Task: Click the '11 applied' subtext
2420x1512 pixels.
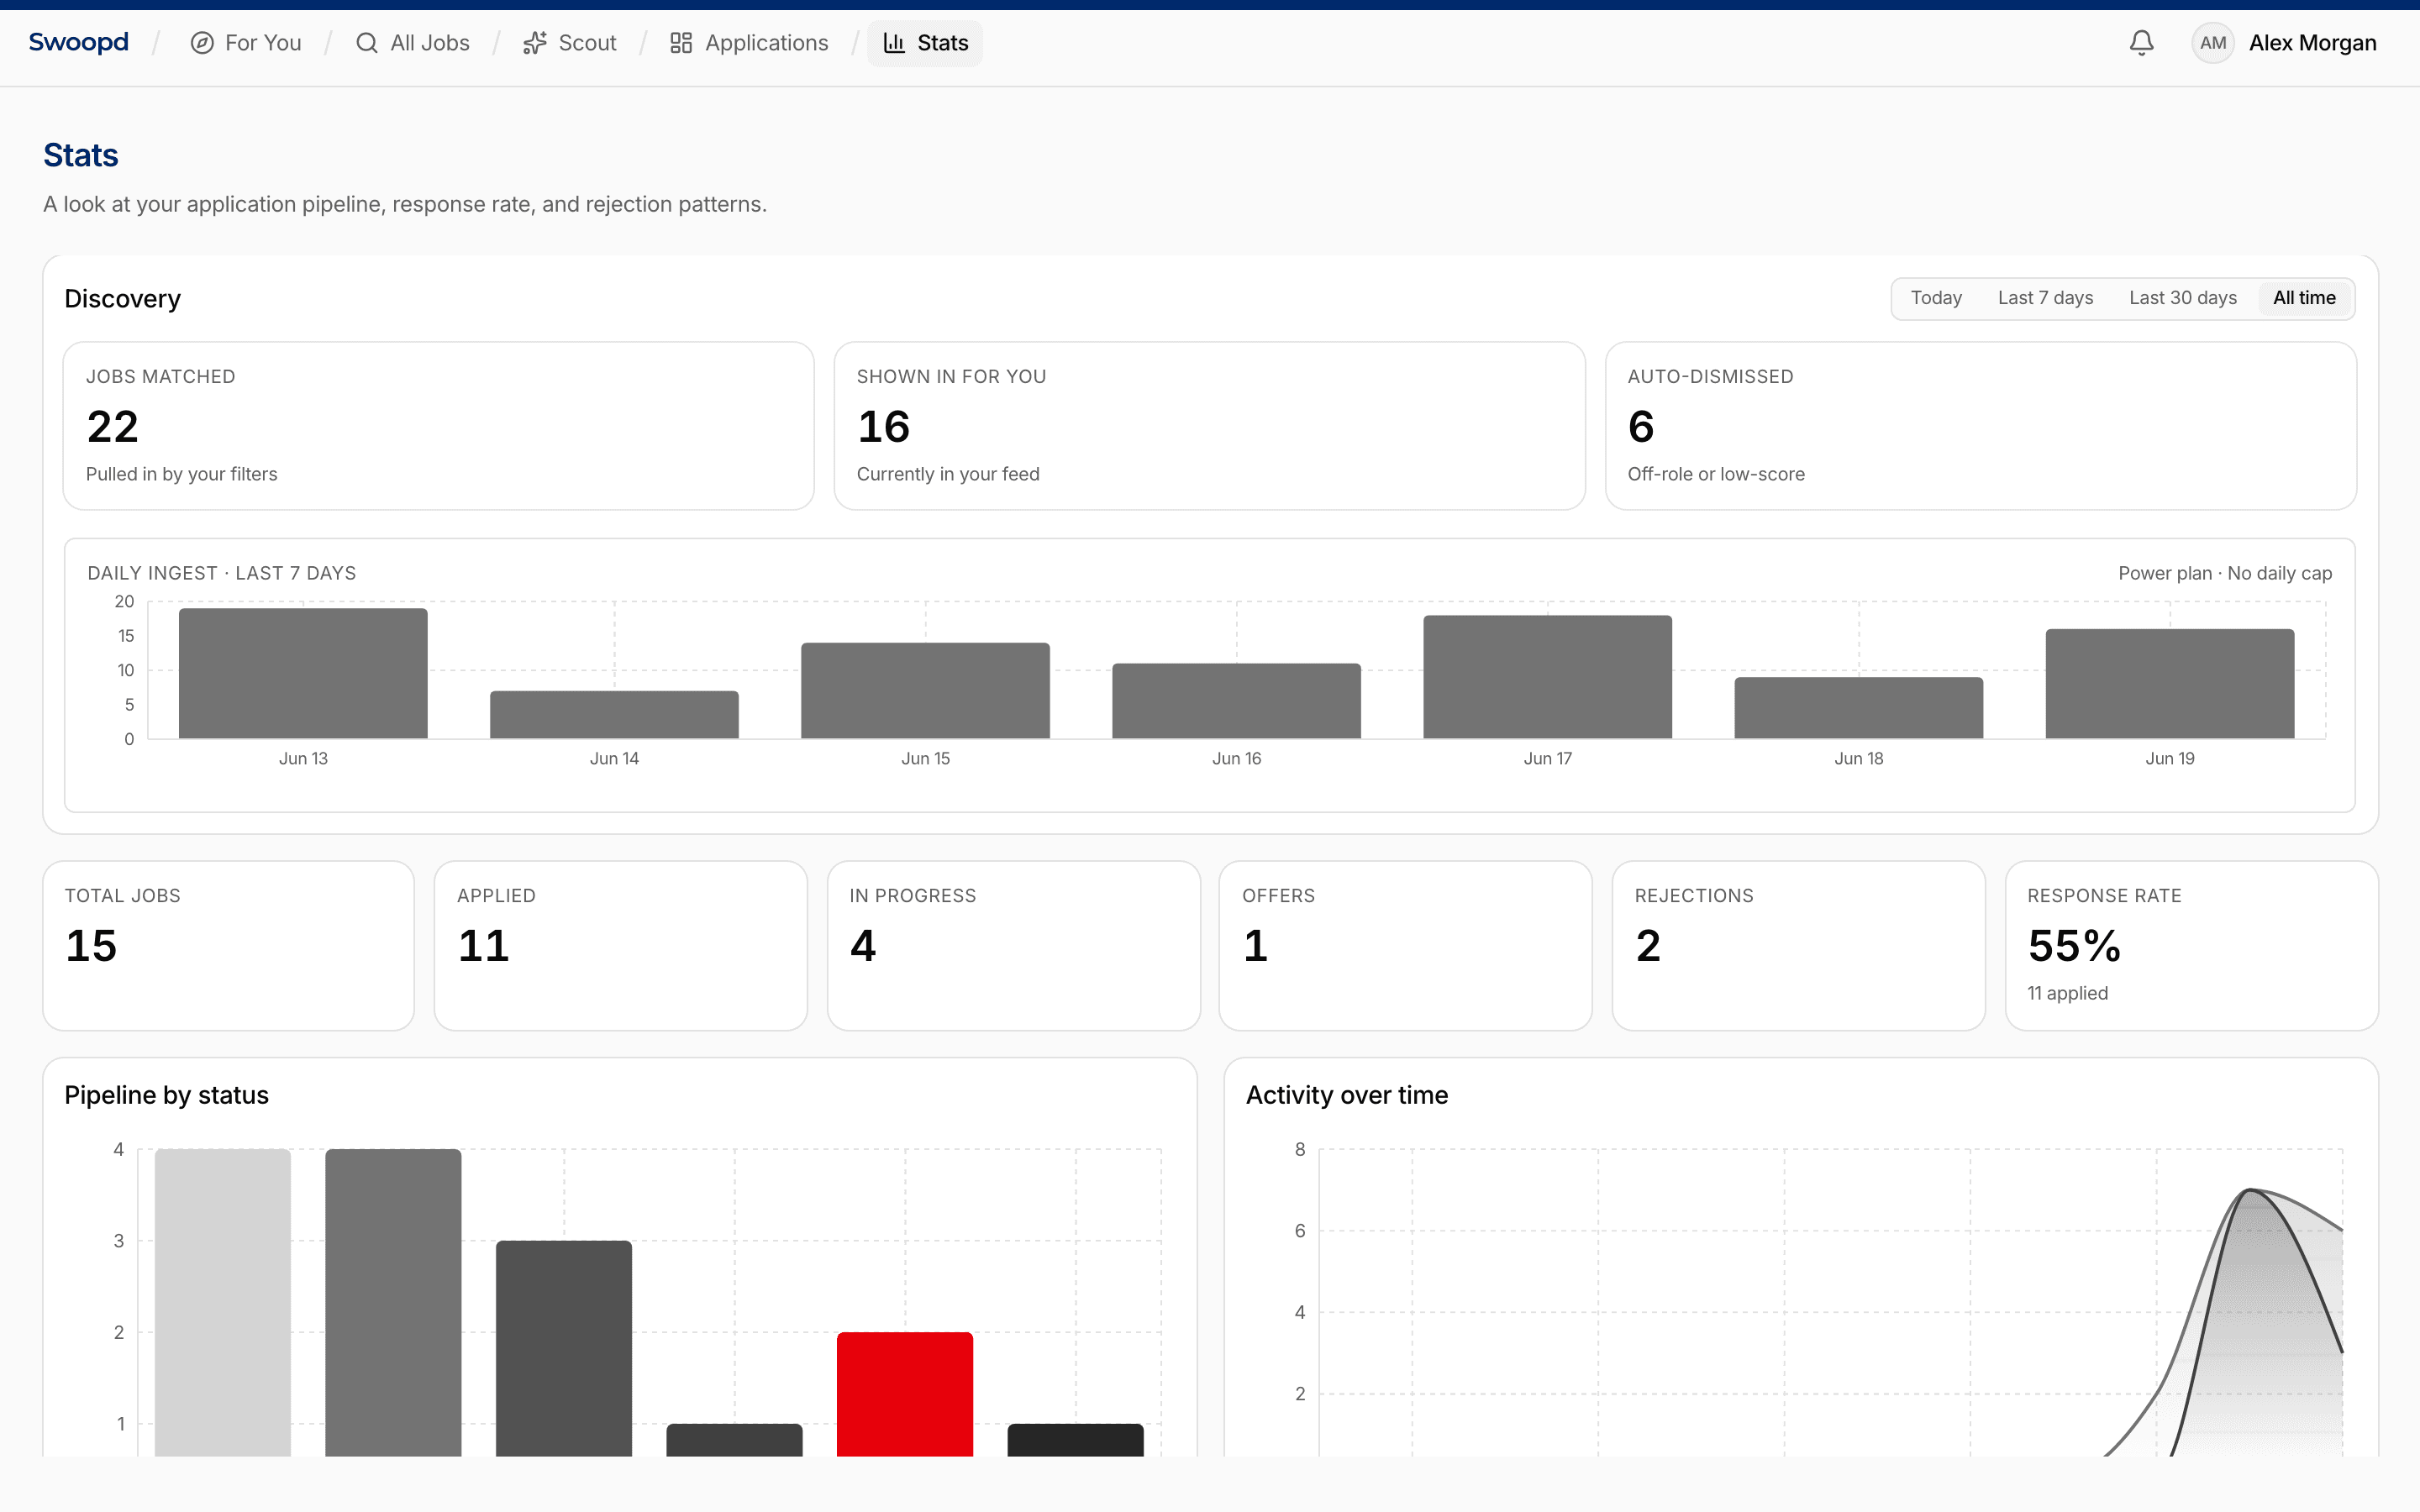Action: point(2067,993)
